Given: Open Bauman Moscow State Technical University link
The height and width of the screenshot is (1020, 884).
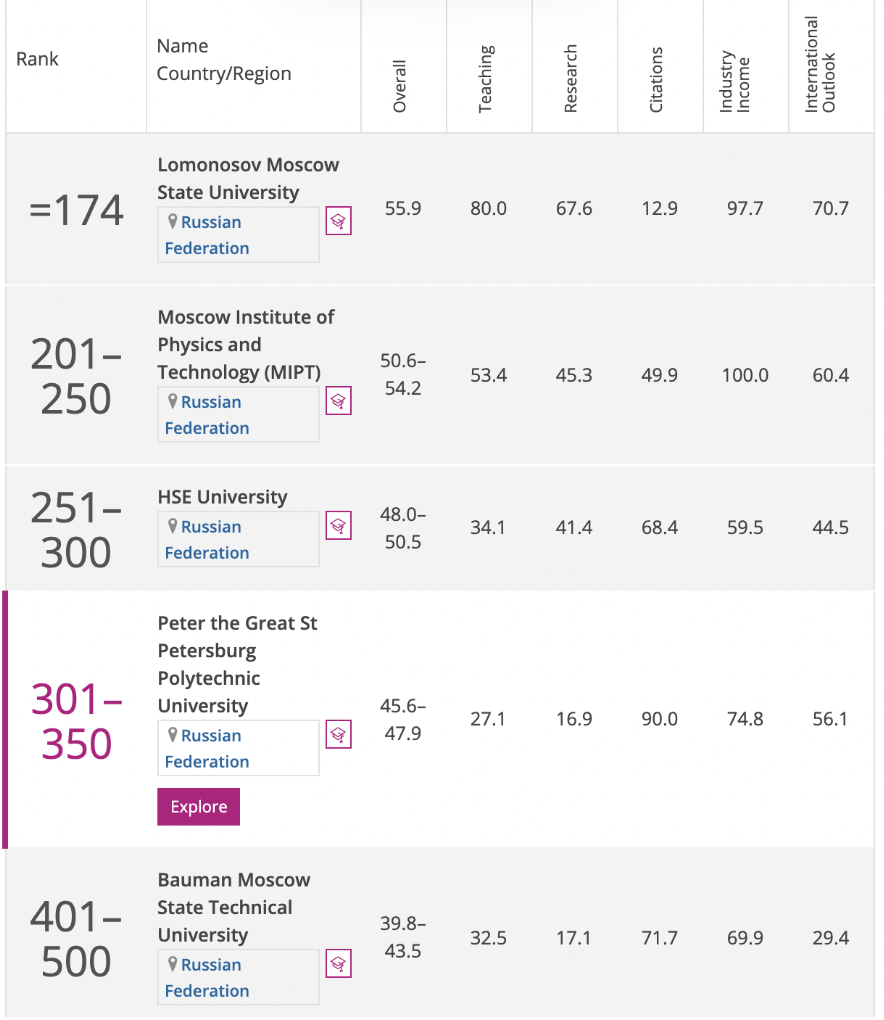Looking at the screenshot, I should coord(234,907).
